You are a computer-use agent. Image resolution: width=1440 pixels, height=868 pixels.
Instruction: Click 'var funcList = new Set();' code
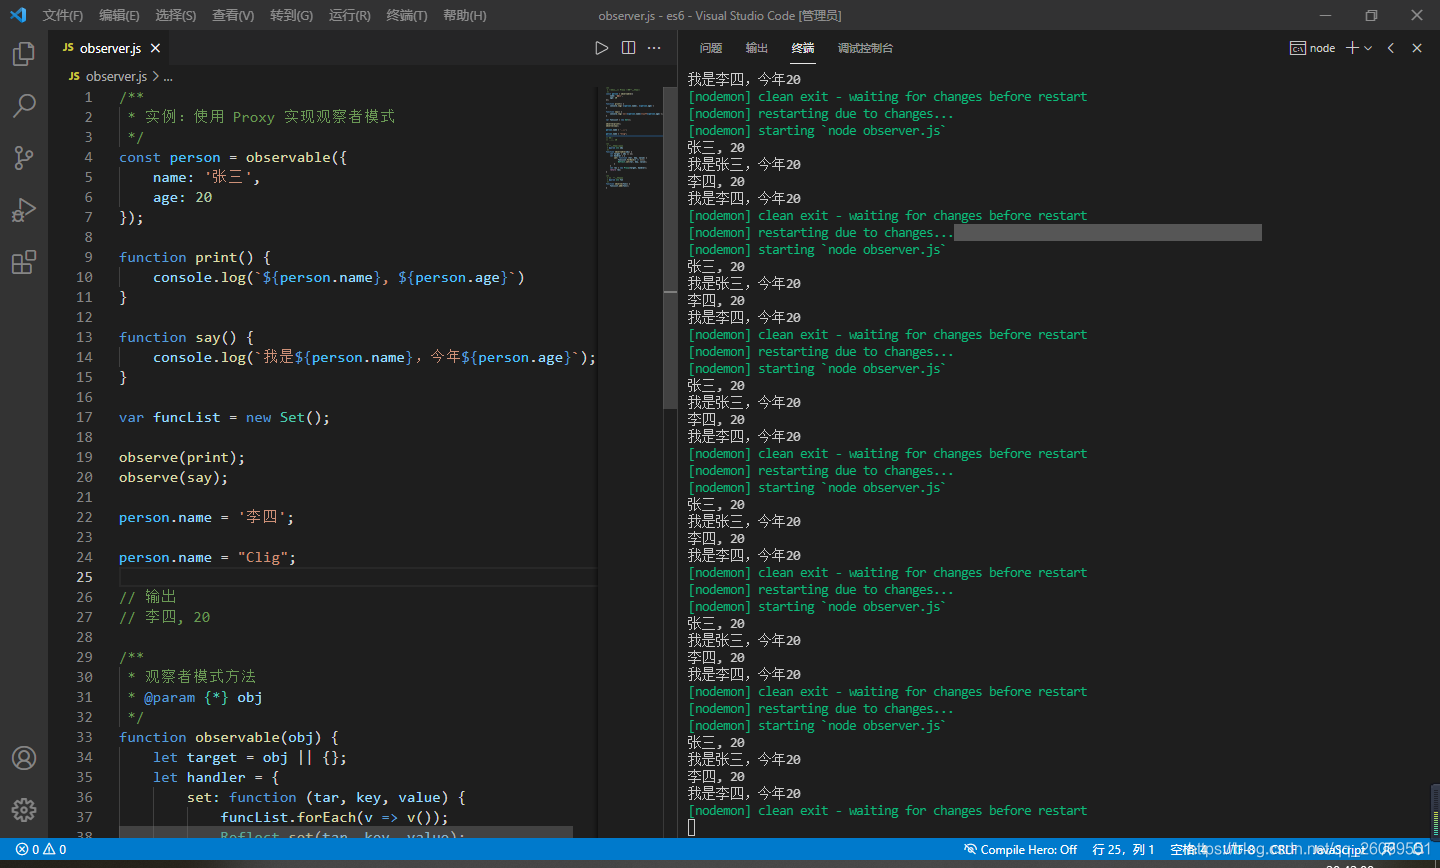224,417
